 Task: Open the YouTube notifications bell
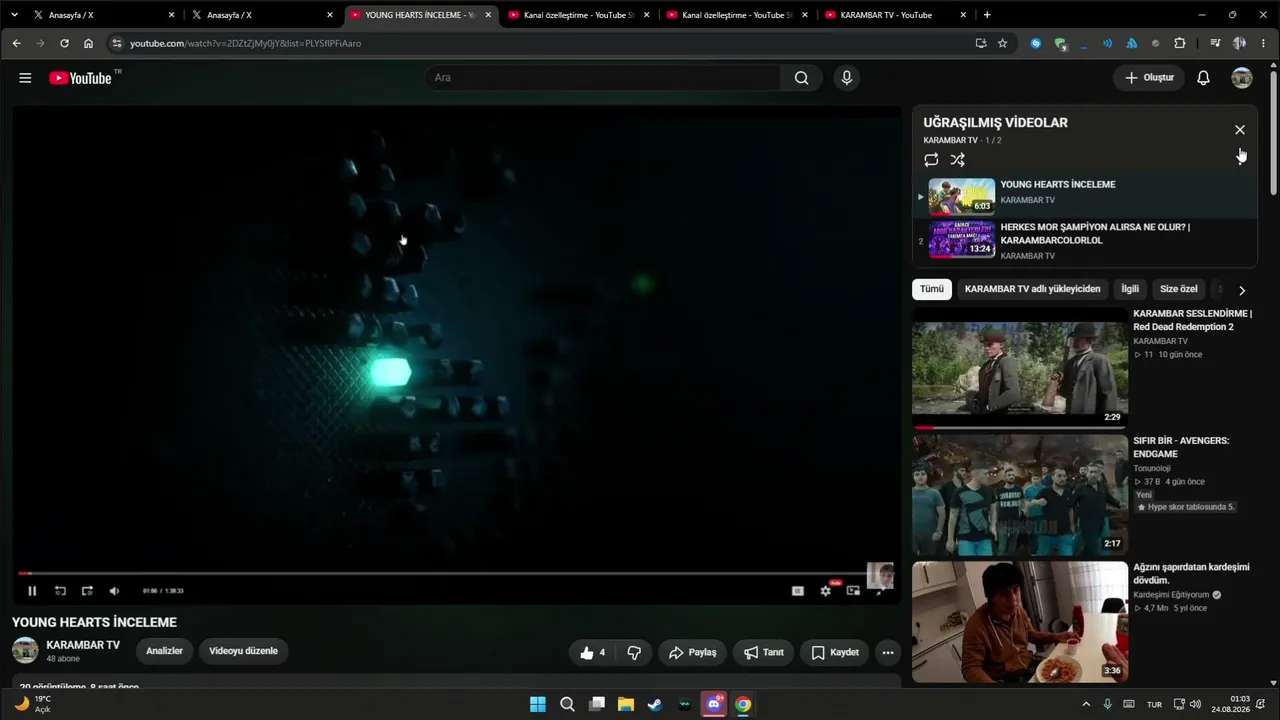[1204, 78]
